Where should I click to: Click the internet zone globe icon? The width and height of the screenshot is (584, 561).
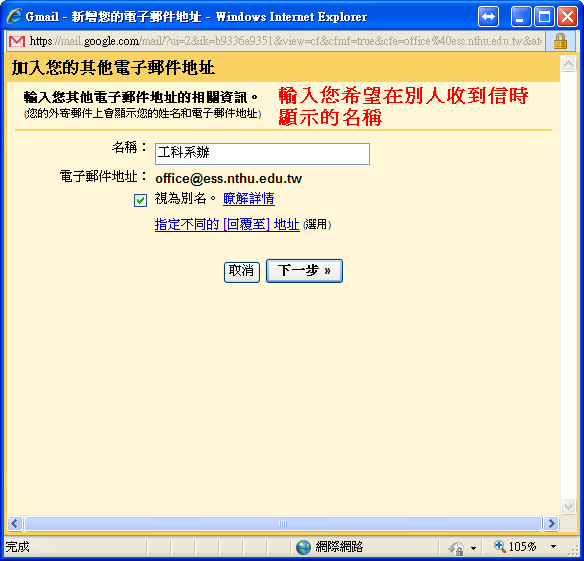pos(303,547)
